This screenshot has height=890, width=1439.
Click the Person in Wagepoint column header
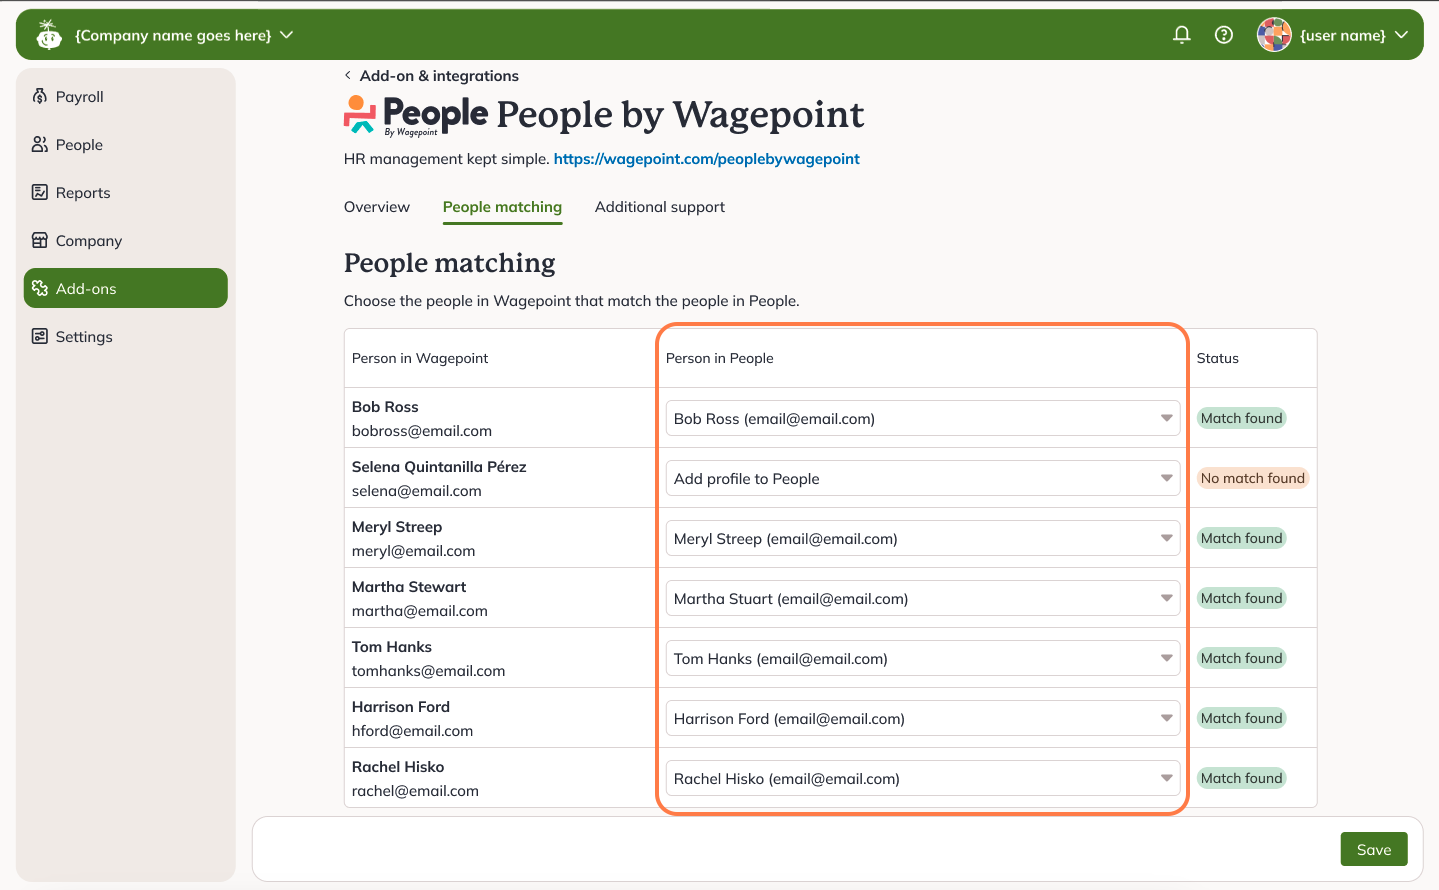click(420, 358)
